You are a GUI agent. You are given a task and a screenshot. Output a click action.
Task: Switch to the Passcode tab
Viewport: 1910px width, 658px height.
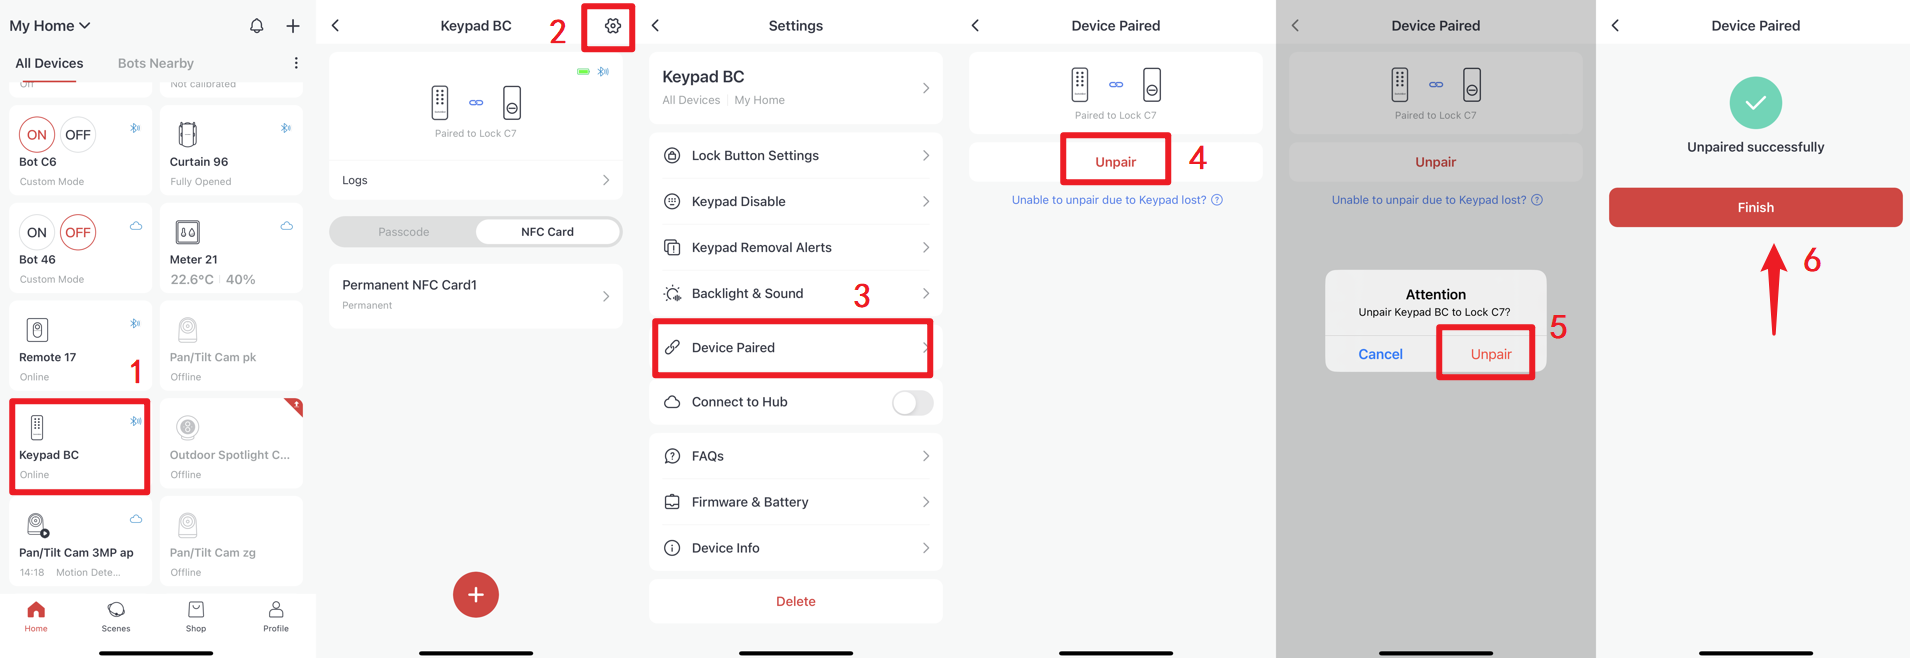pos(404,232)
